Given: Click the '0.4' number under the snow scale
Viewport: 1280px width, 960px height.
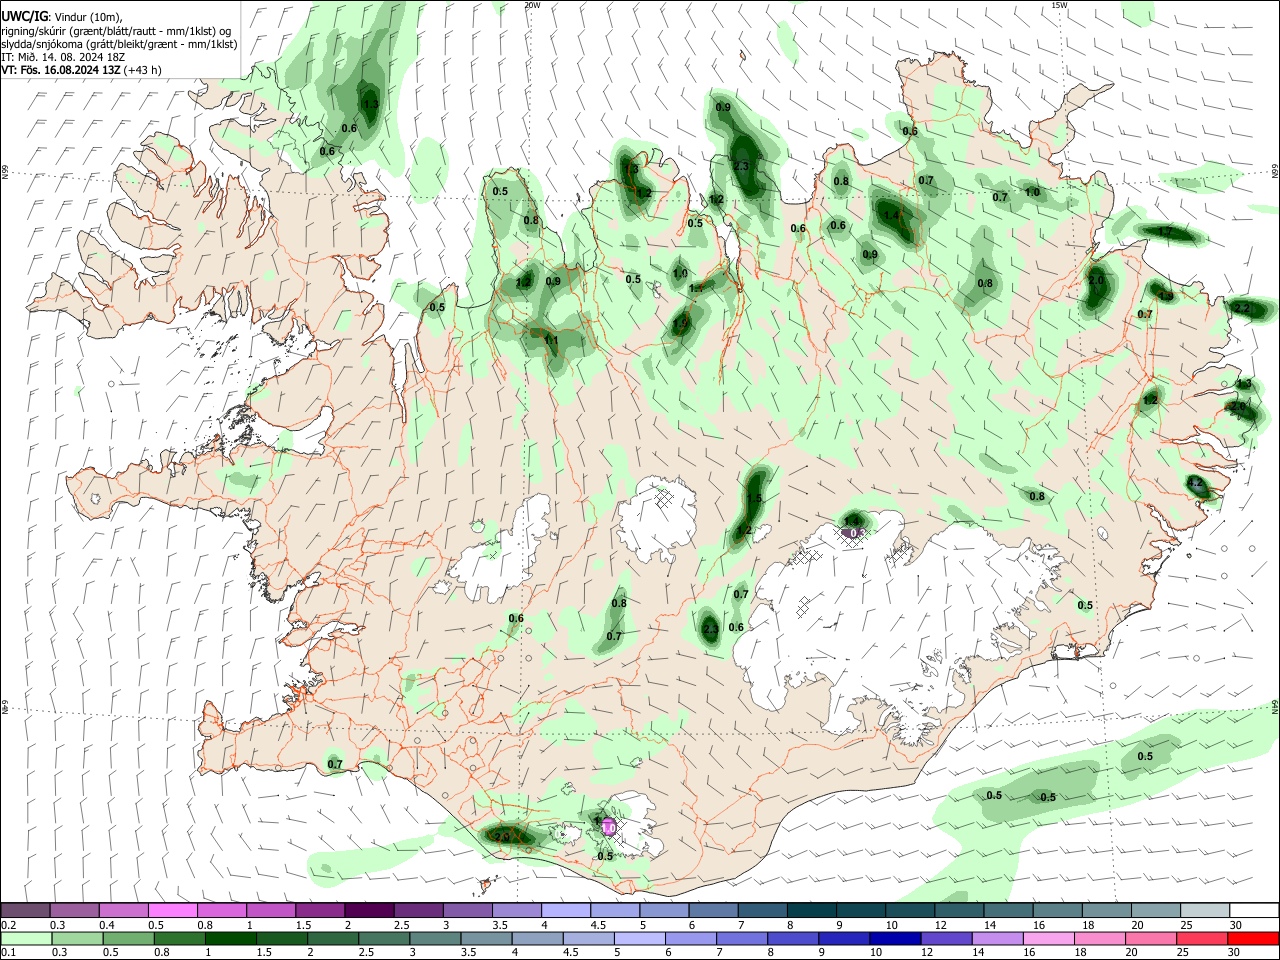Looking at the screenshot, I should (107, 925).
